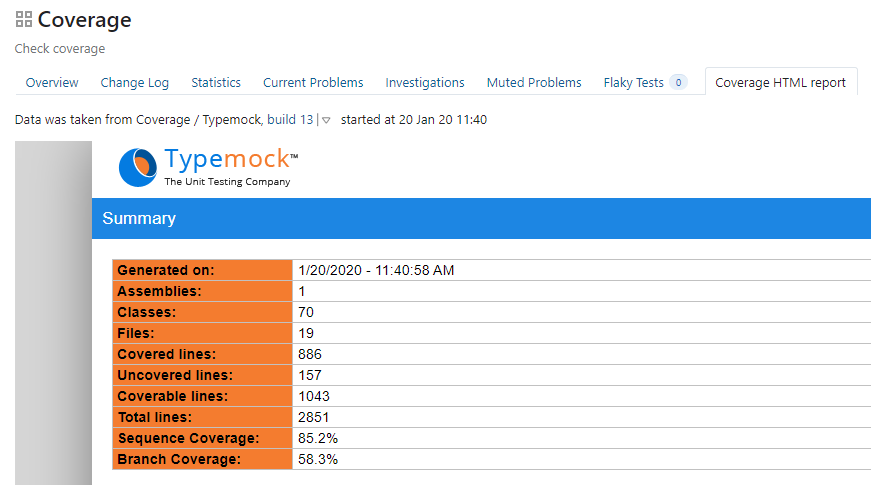This screenshot has width=871, height=485.
Task: Open the Statistics tab
Action: point(216,83)
